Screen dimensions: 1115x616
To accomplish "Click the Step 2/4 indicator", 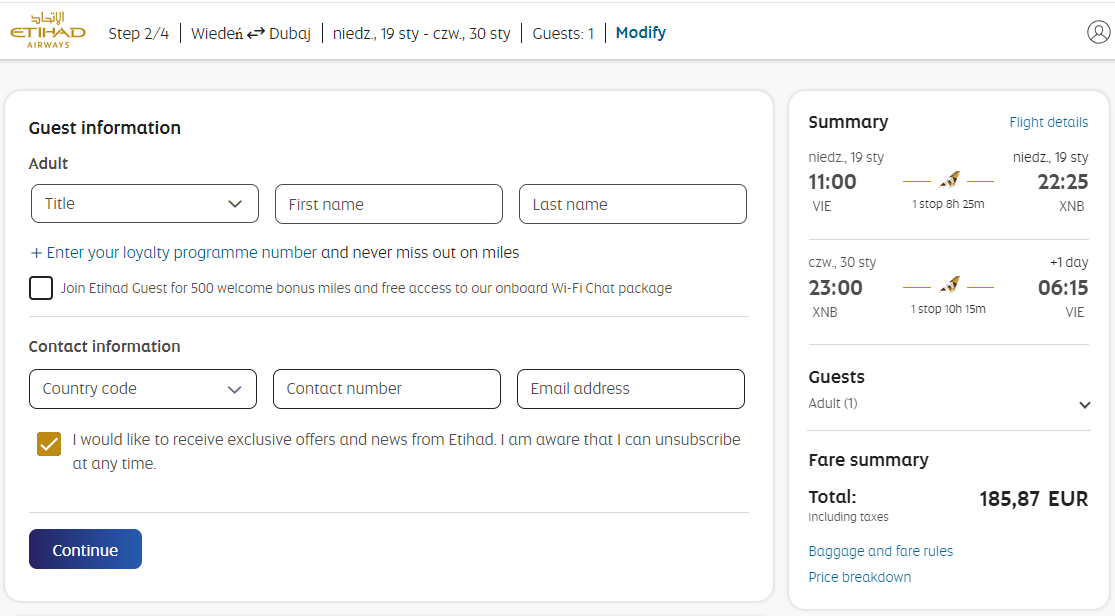I will coord(139,33).
